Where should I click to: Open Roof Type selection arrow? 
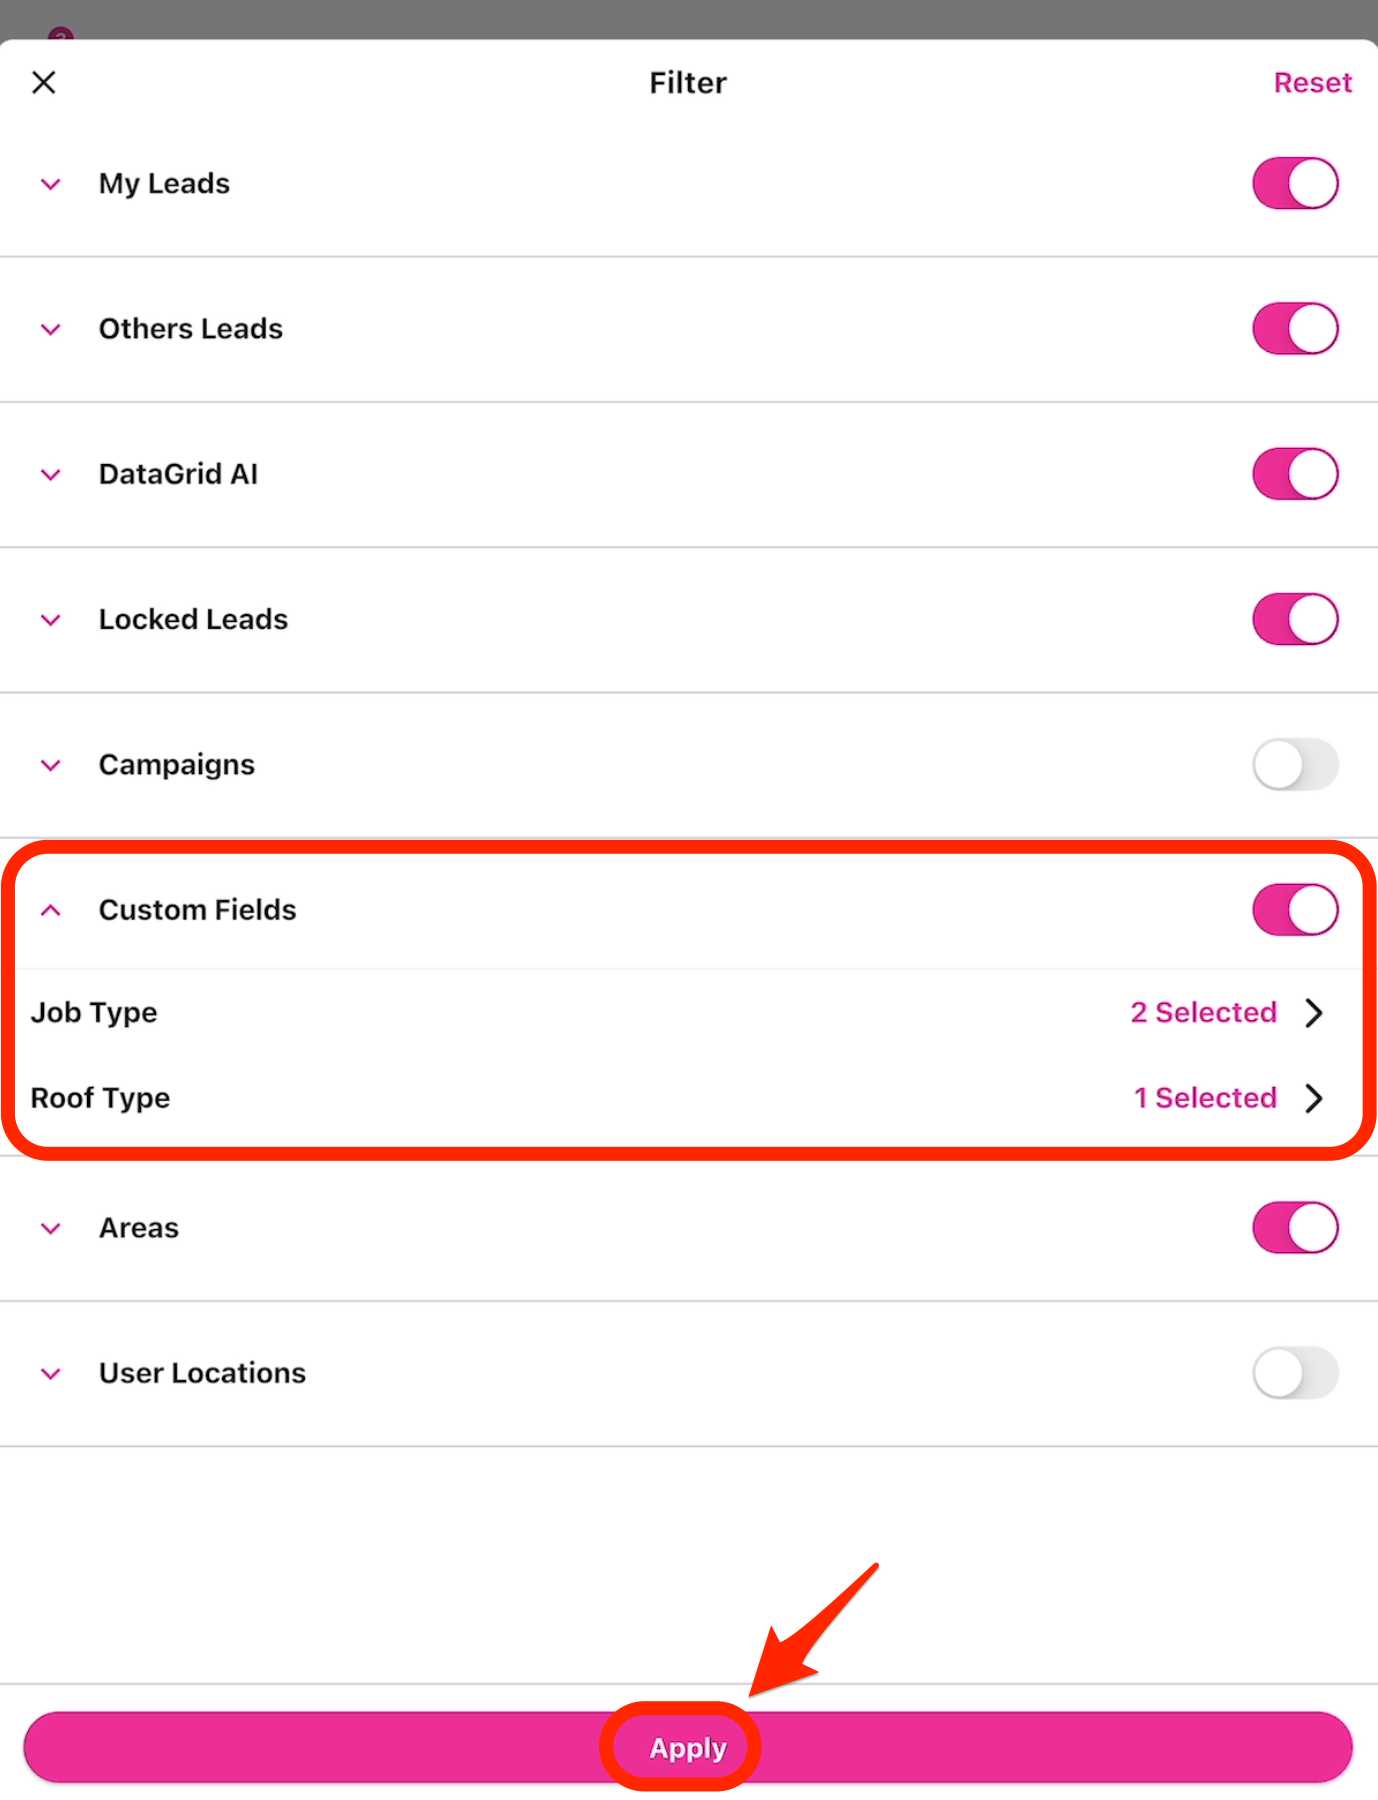[x=1314, y=1098]
